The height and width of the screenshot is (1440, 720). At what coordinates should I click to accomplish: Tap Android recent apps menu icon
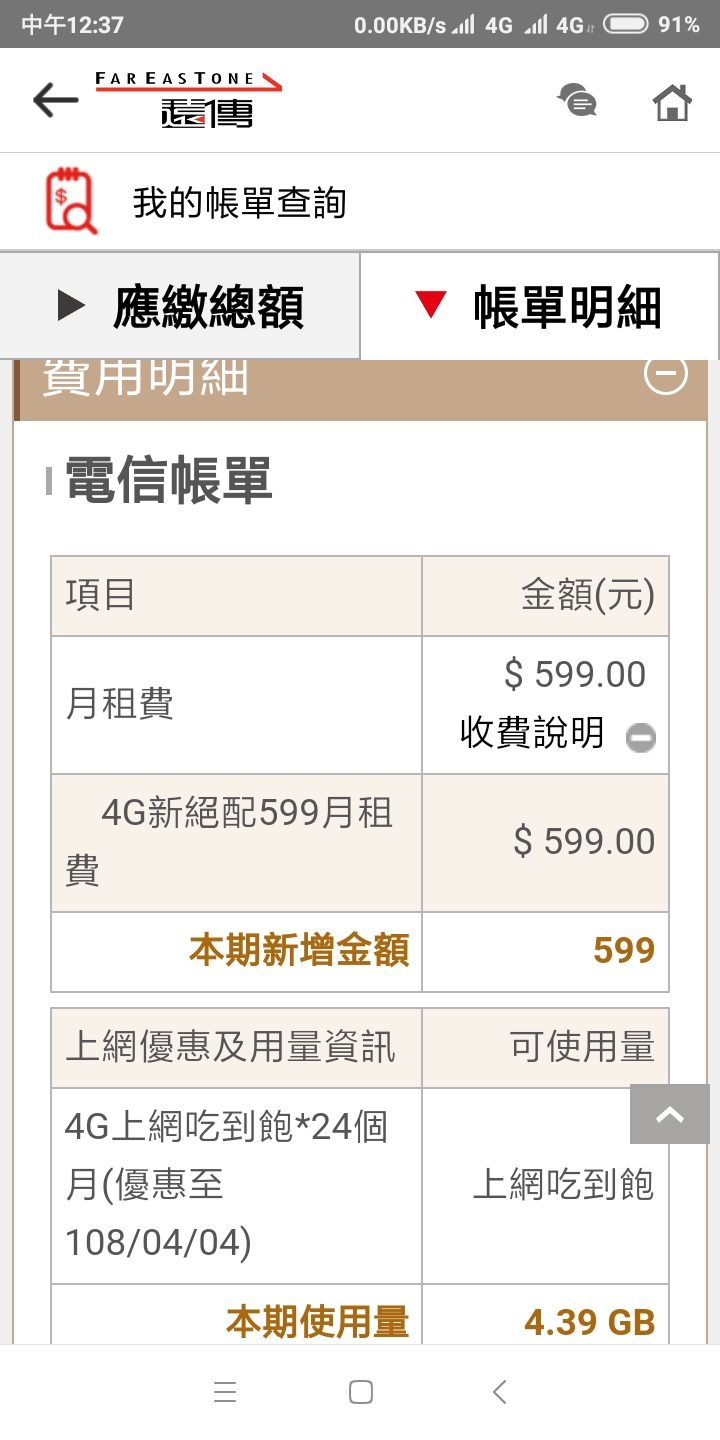[225, 1392]
